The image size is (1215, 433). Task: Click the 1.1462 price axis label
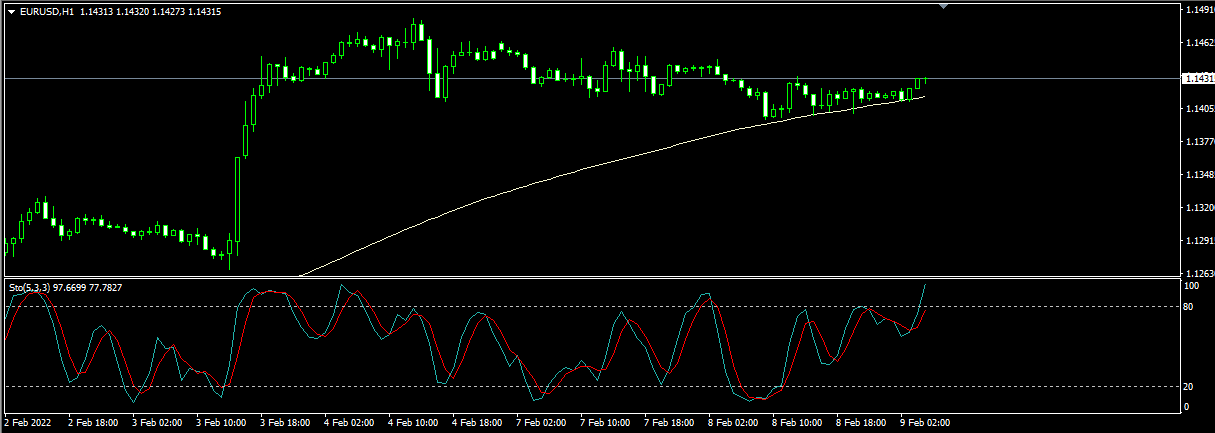[x=1198, y=43]
